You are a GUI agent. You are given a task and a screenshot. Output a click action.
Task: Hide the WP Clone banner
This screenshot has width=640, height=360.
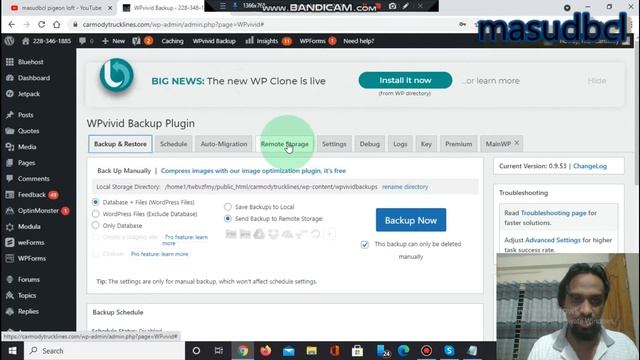click(x=597, y=81)
